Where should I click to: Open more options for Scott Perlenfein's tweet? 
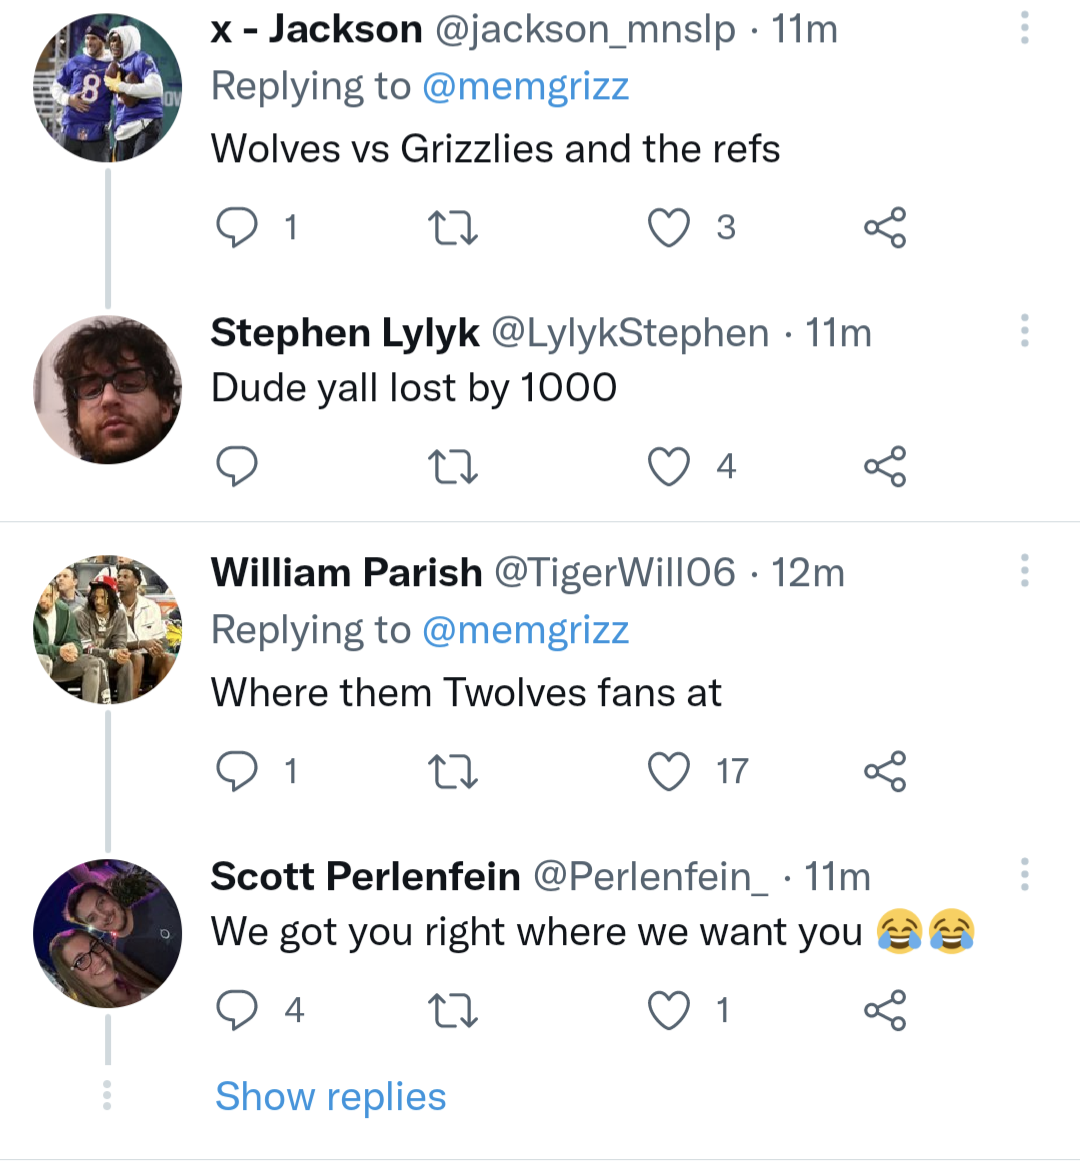click(x=1024, y=874)
